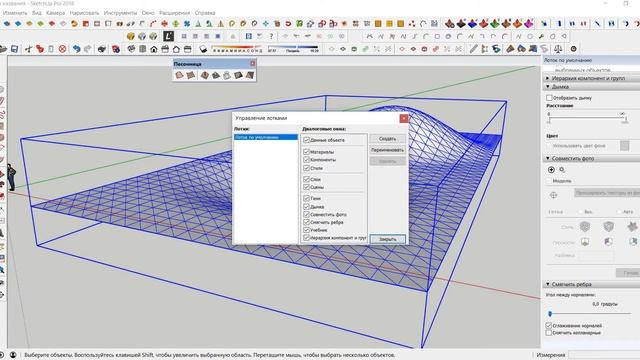Enable the Отобразить дымку checkbox
This screenshot has width=640, height=360.
[x=549, y=98]
